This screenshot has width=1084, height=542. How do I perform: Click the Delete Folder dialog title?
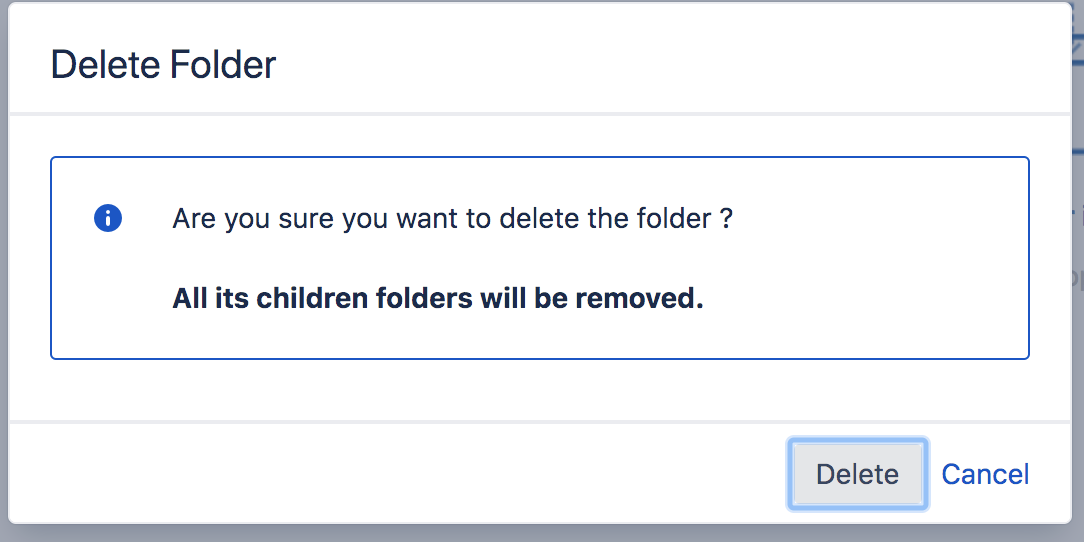(x=163, y=65)
